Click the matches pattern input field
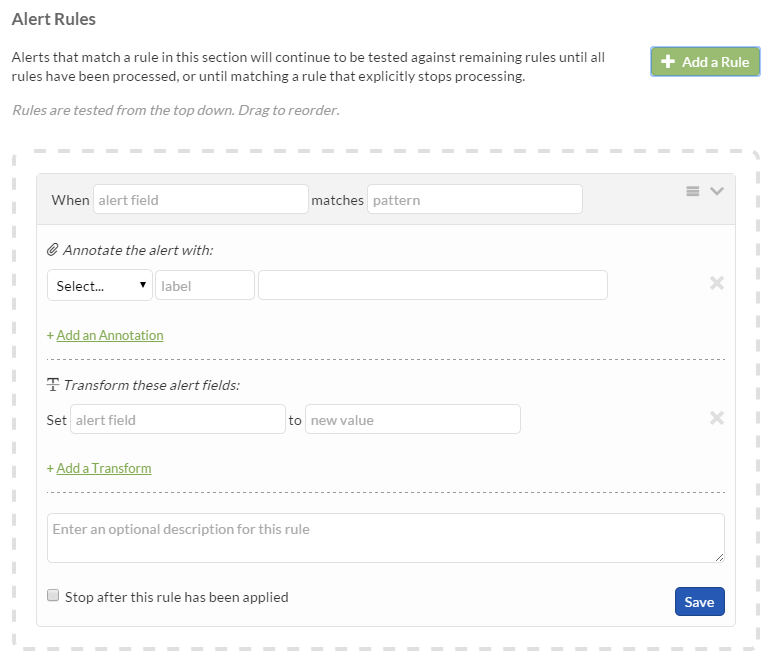Viewport: 781px width, 665px height. [474, 200]
